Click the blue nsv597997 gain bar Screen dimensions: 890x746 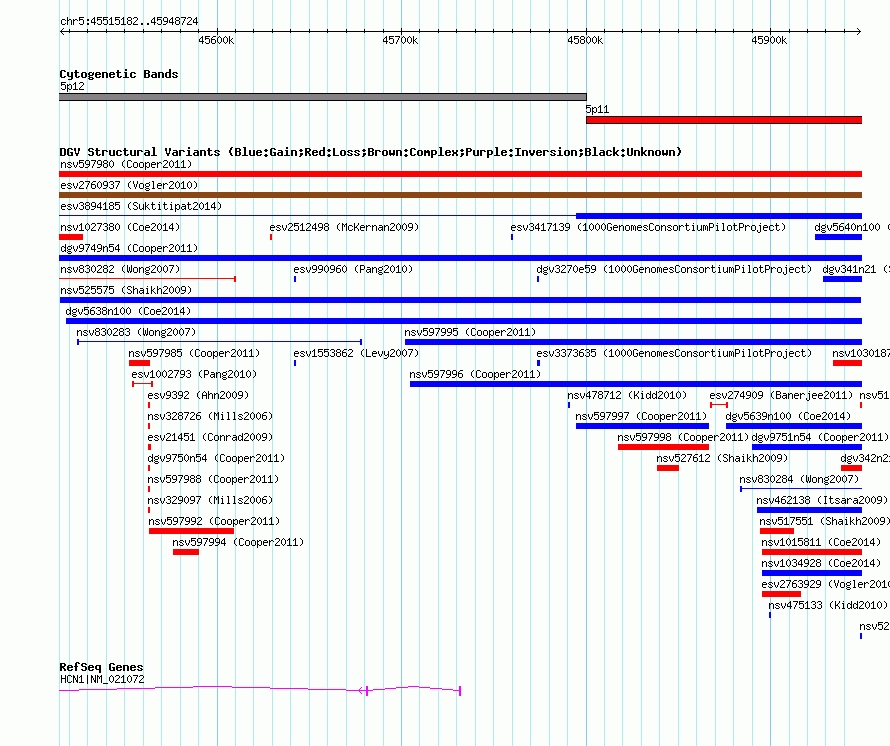click(x=643, y=426)
